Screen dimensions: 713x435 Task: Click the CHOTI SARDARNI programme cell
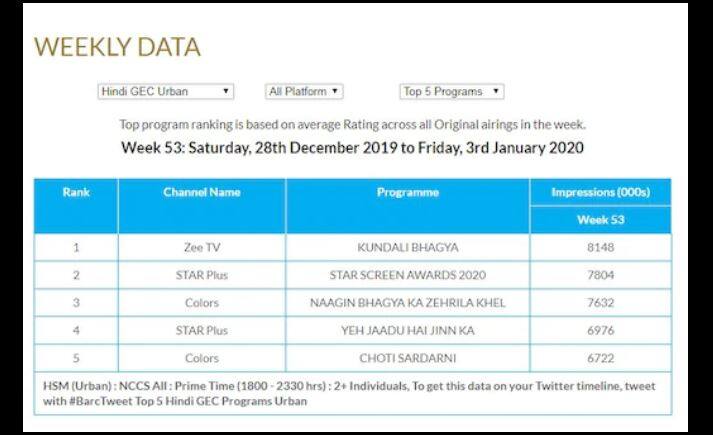pyautogui.click(x=407, y=357)
